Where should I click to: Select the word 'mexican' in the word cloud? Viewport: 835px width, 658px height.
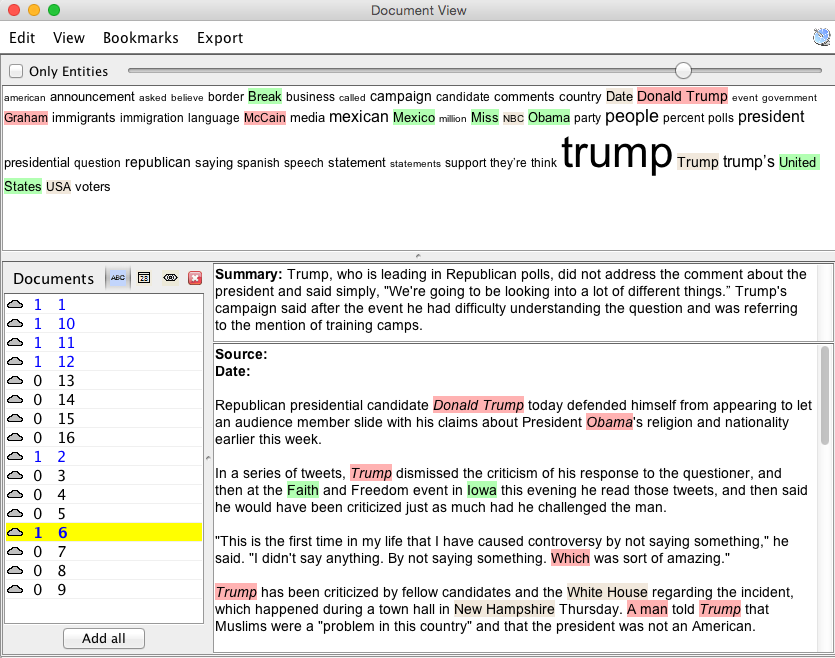pos(359,117)
